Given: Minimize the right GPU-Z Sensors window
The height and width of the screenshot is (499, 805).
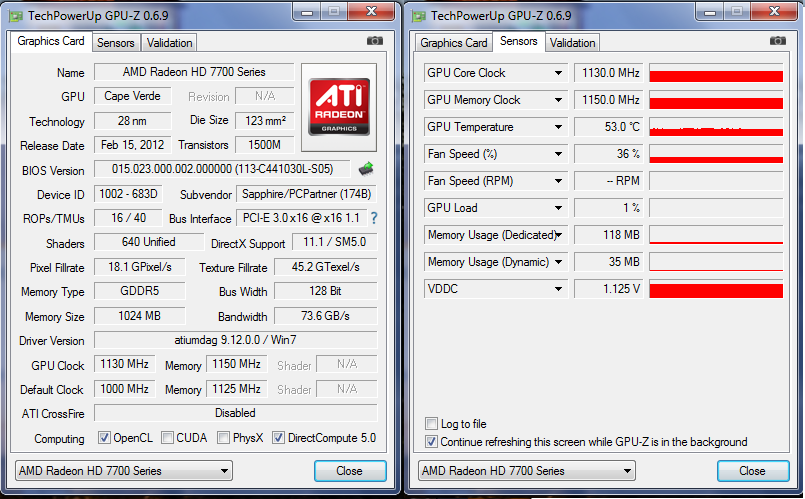Looking at the screenshot, I should (x=710, y=12).
